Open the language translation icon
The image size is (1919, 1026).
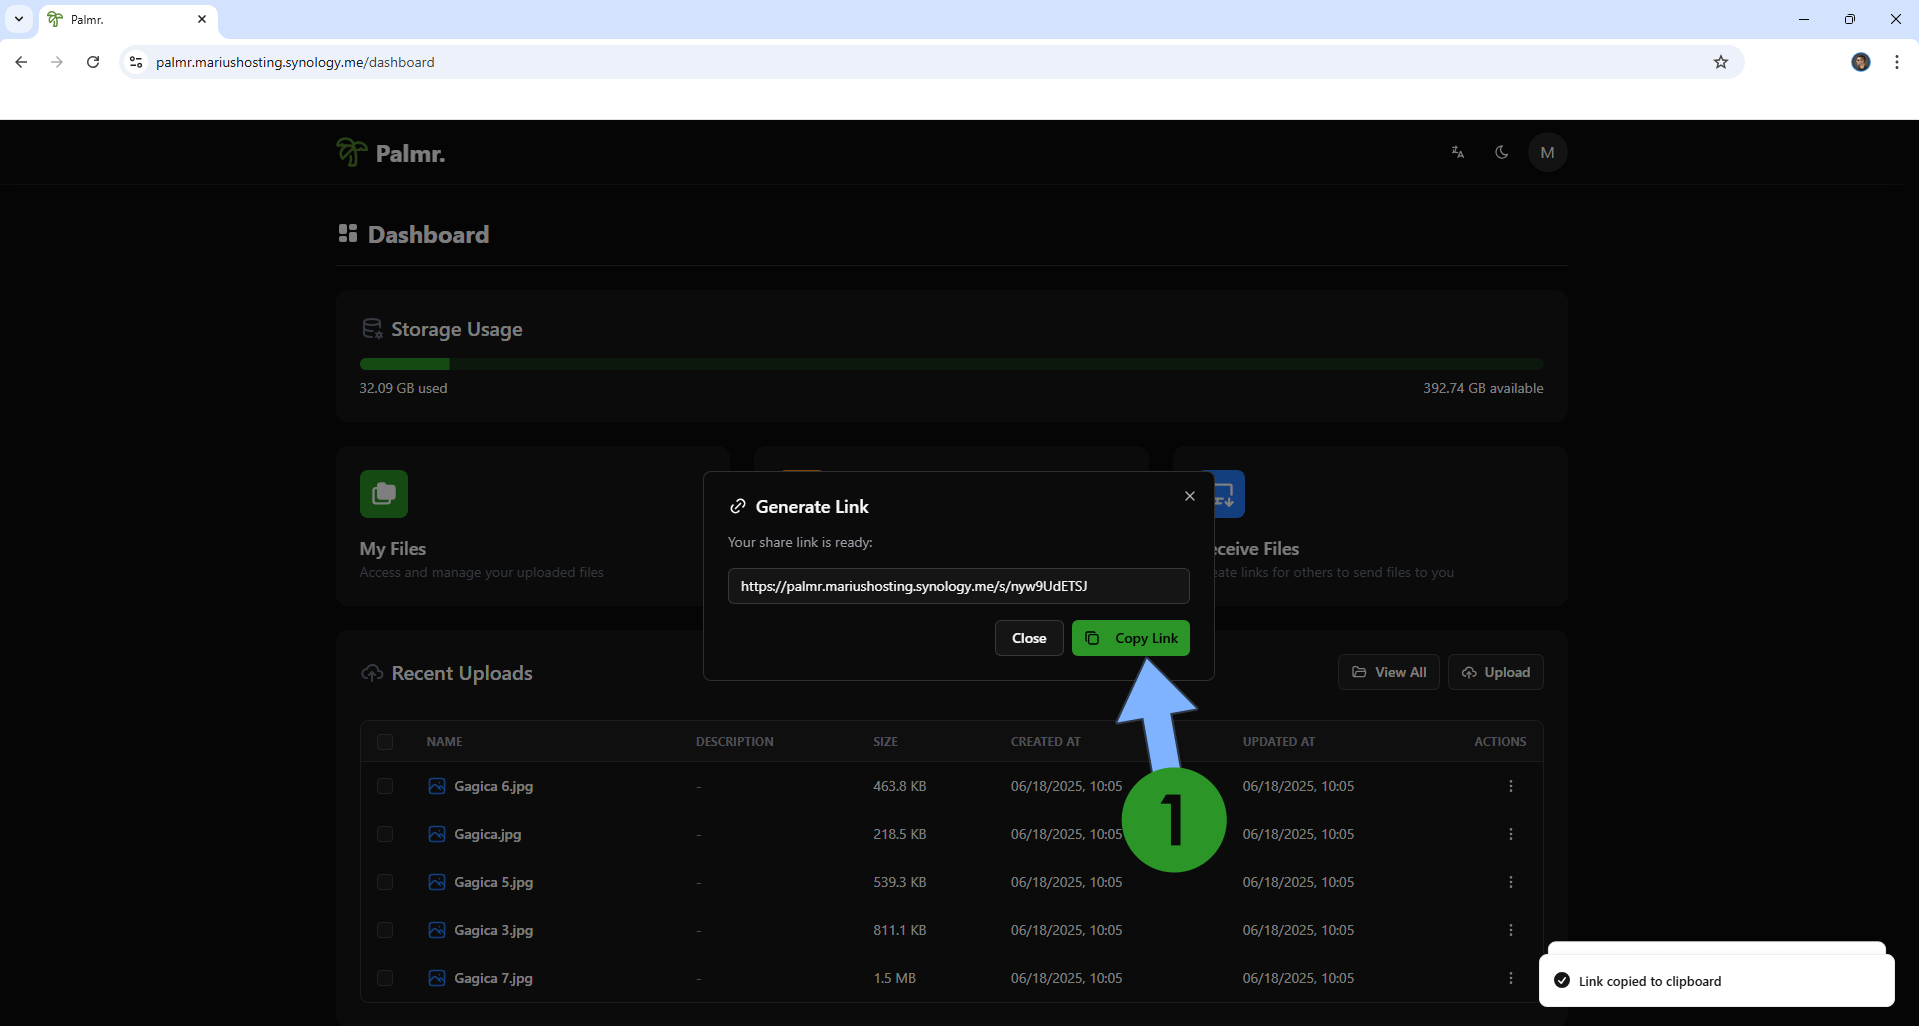[1458, 152]
